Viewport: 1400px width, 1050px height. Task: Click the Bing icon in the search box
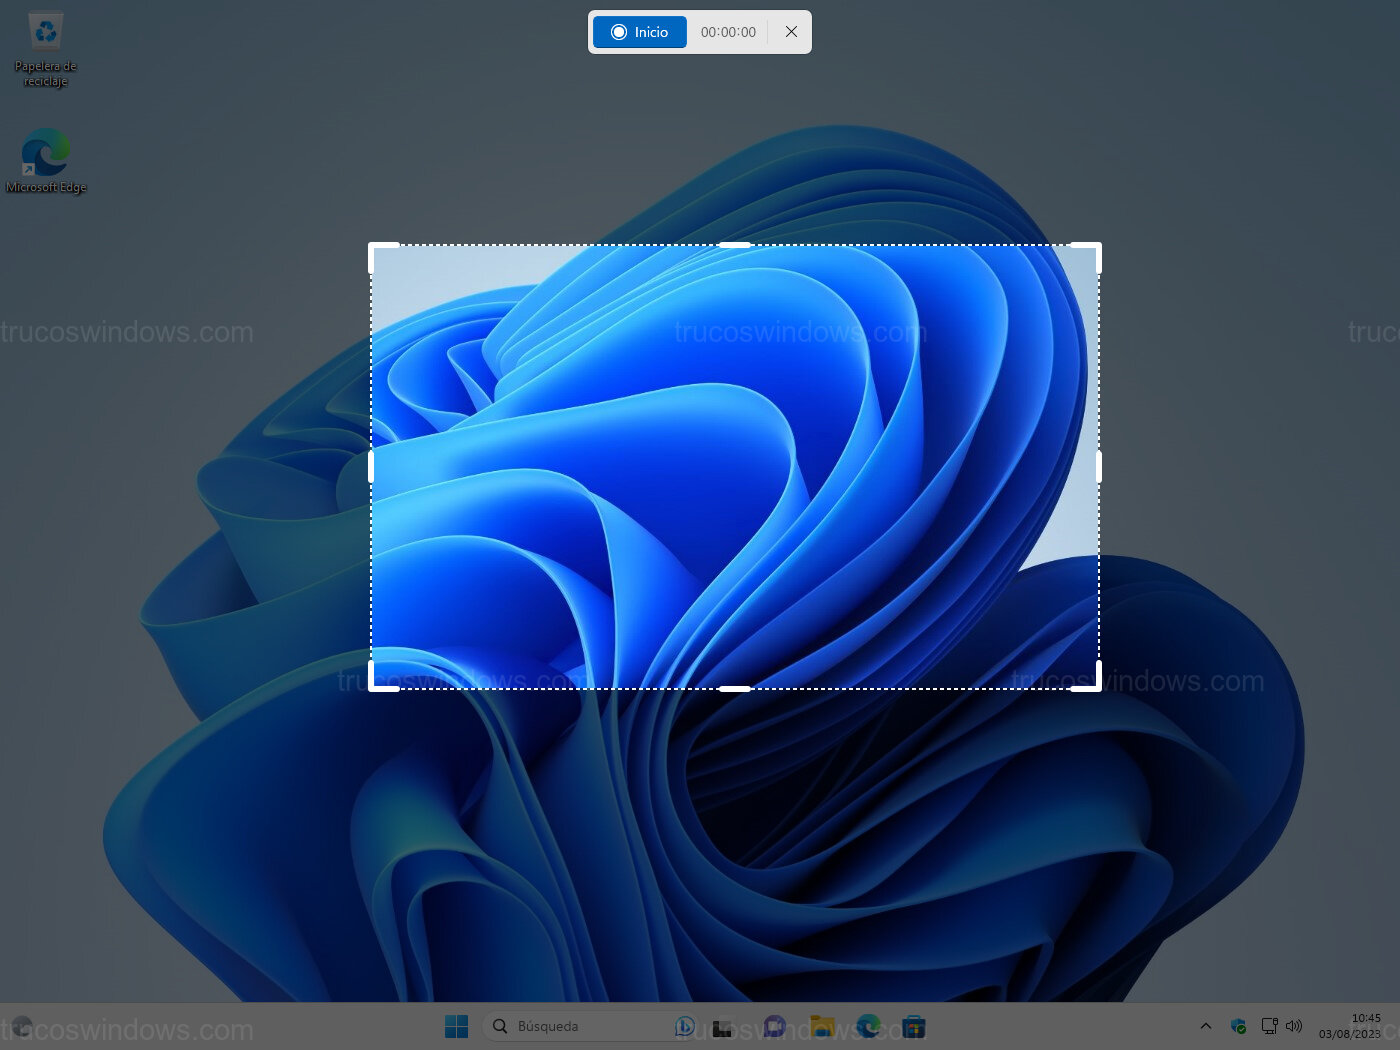click(685, 1027)
